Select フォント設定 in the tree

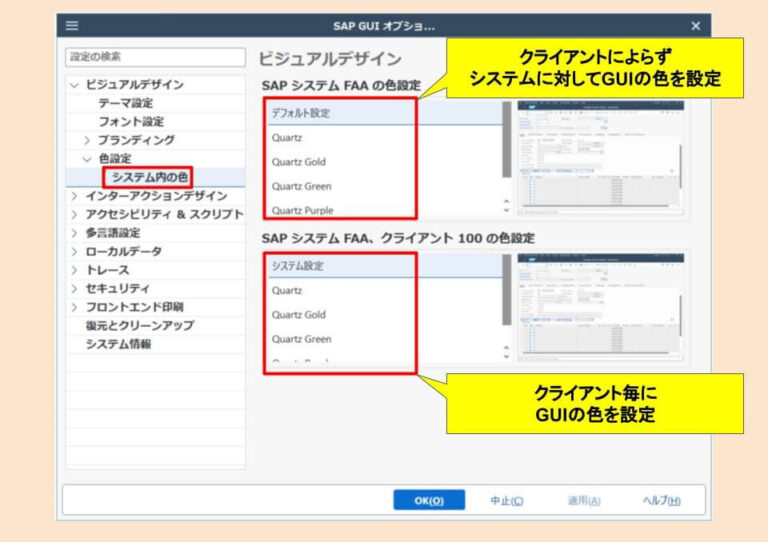(131, 121)
